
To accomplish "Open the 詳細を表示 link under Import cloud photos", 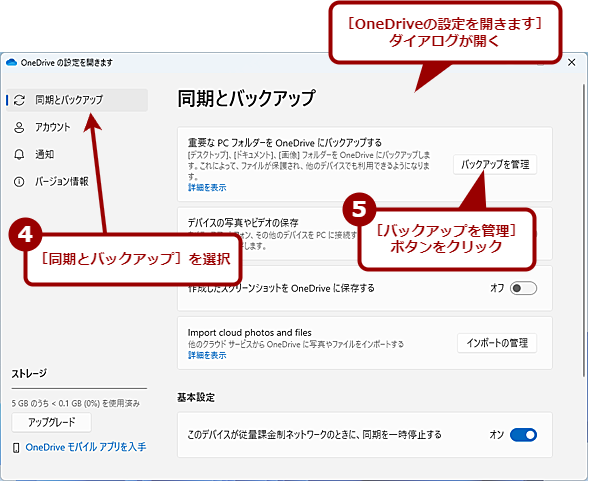I will tap(207, 355).
